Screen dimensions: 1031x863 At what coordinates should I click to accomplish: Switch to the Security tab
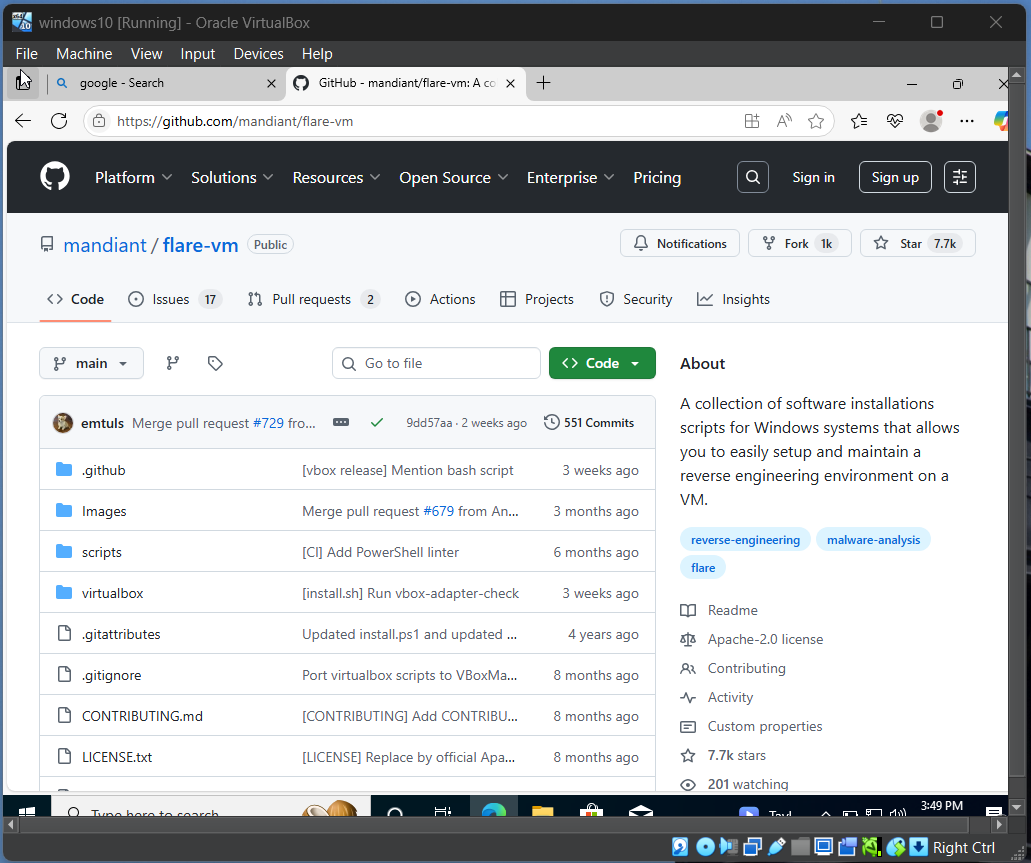point(635,299)
